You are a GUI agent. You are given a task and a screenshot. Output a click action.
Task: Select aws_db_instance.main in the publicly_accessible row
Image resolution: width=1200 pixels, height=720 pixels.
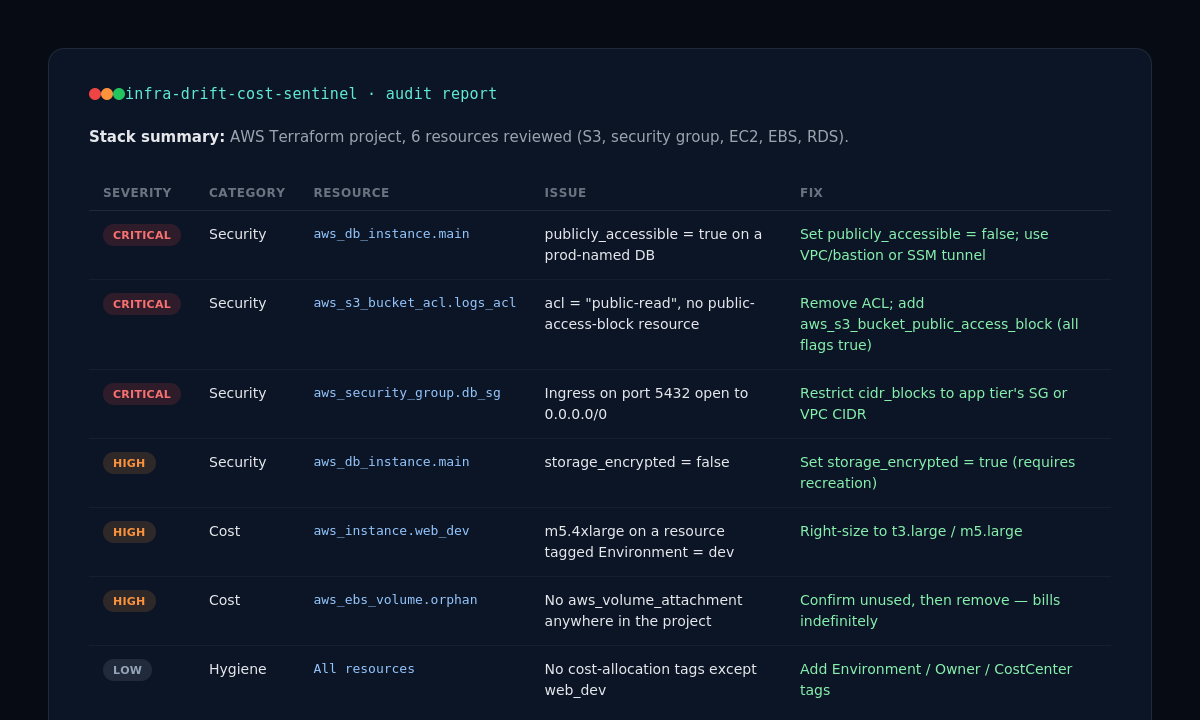[391, 234]
